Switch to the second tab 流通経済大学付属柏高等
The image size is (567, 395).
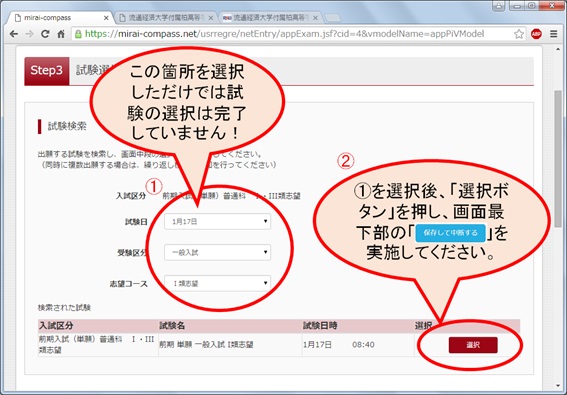[x=166, y=18]
